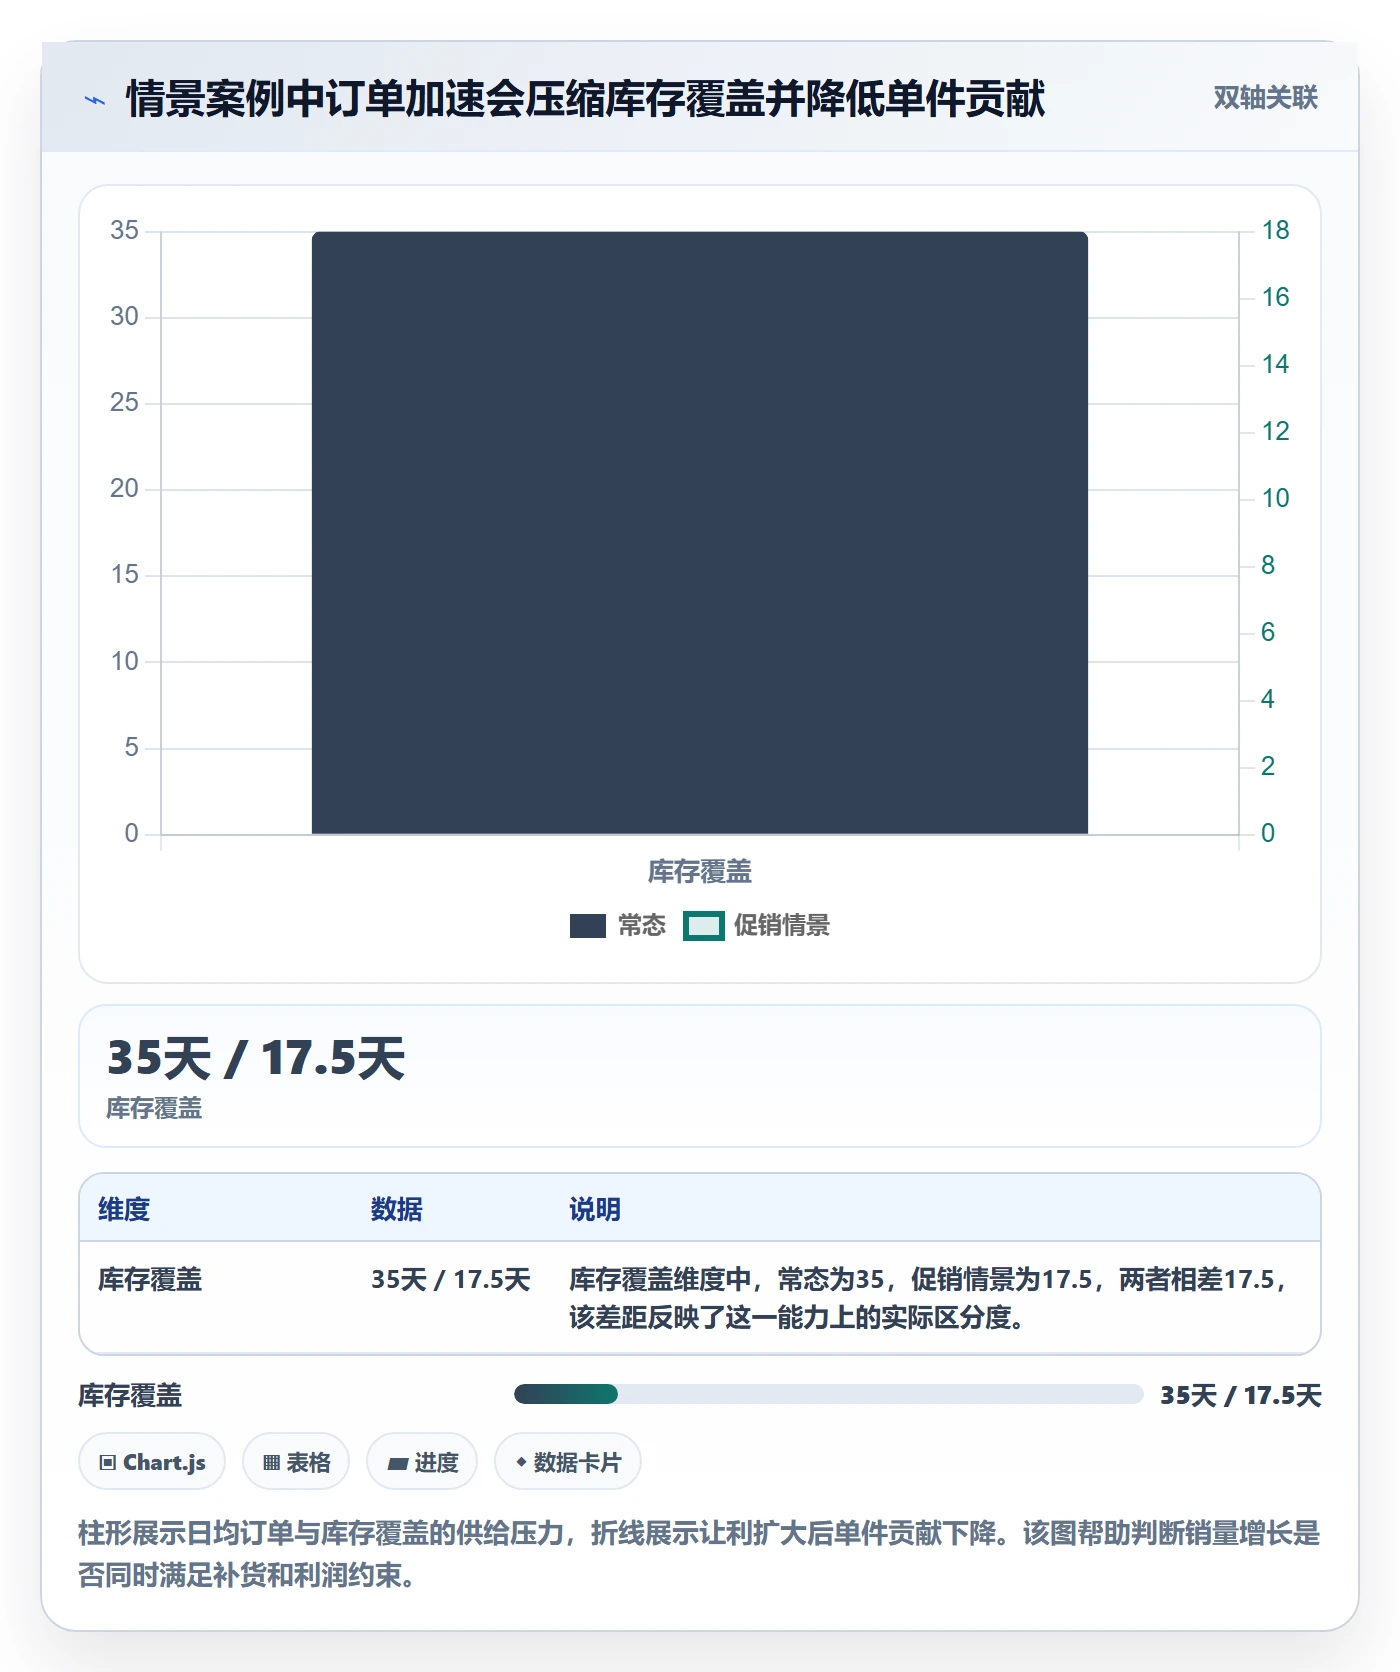
Task: Click the footer paragraph starting 柱形展示日均订单
Action: click(699, 1554)
